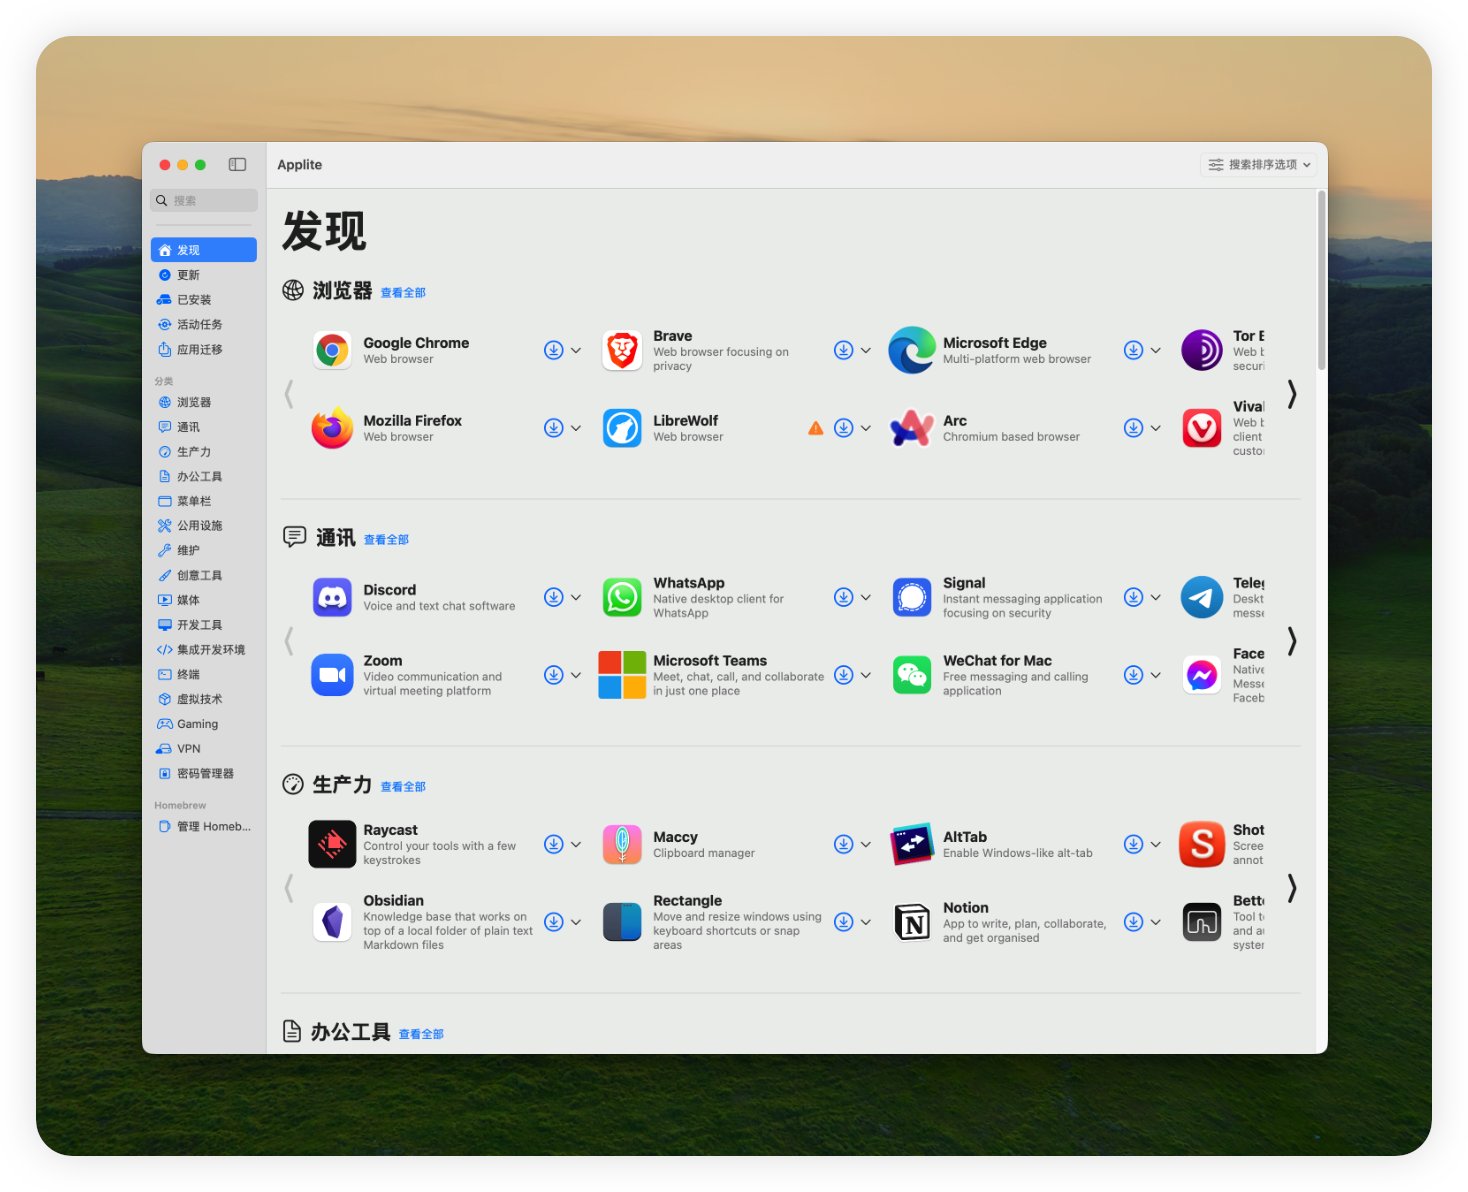Toggle the sidebar visibility button
The height and width of the screenshot is (1192, 1468).
click(x=237, y=164)
